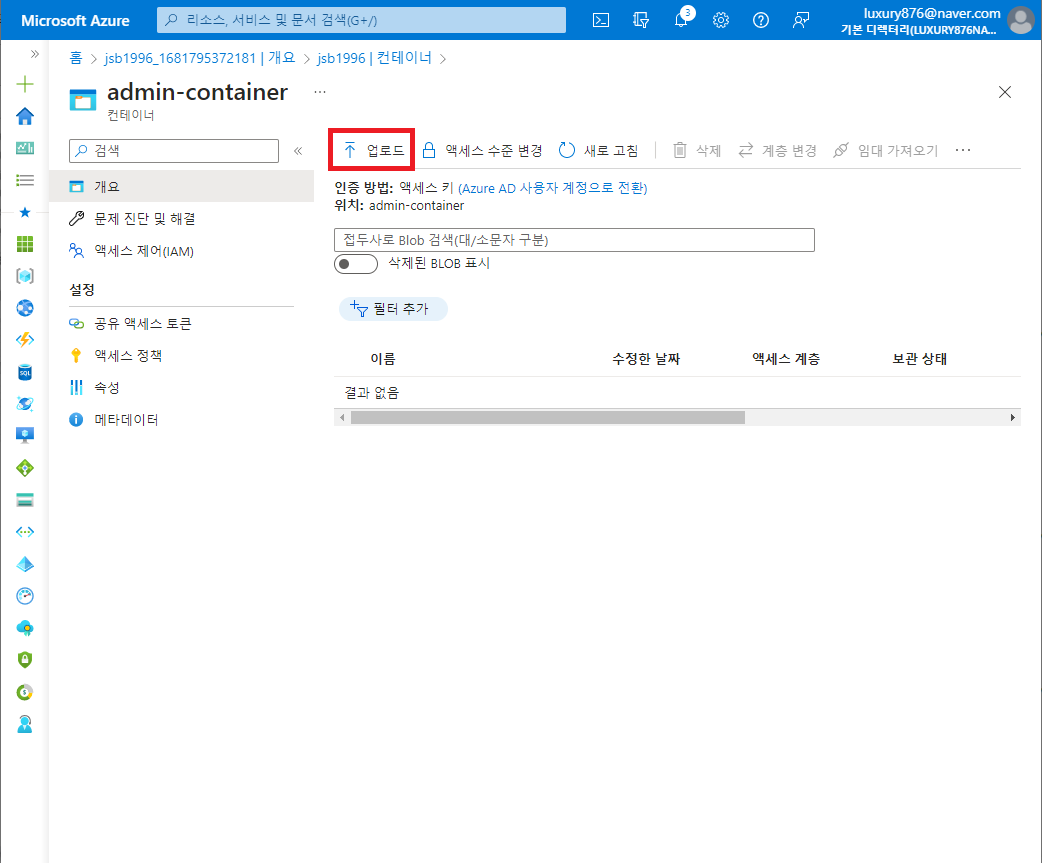The width and height of the screenshot is (1042, 863).
Task: Select 개요 in the container menu
Action: click(x=181, y=186)
